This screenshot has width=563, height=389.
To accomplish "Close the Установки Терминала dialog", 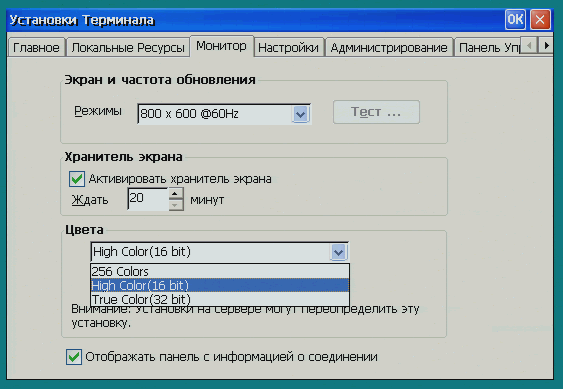I will (540, 19).
